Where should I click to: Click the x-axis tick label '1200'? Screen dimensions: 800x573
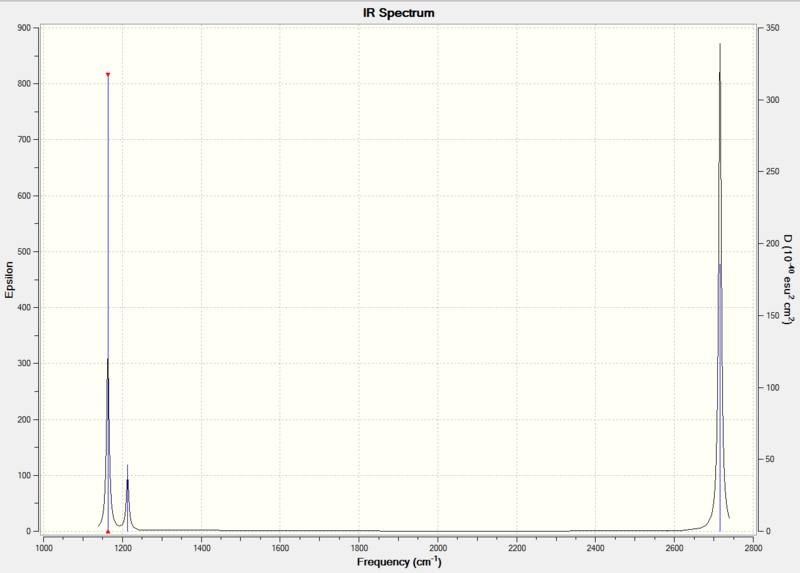click(122, 548)
